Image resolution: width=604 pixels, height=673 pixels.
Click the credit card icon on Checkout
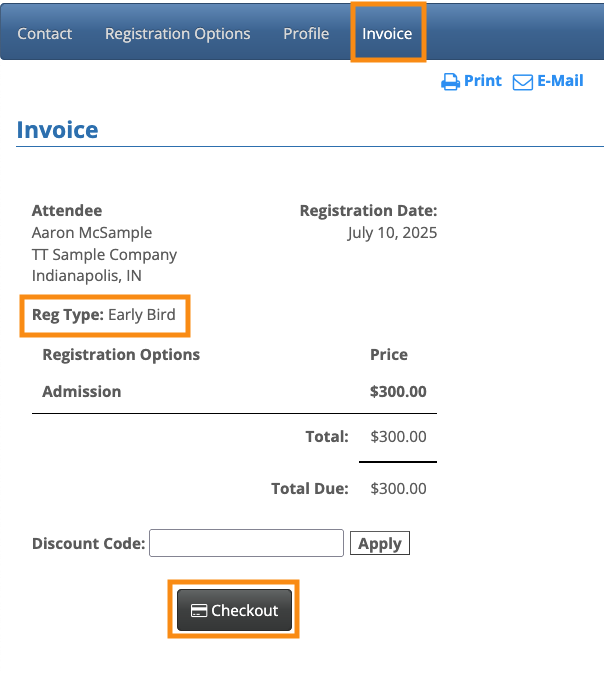pyautogui.click(x=199, y=610)
